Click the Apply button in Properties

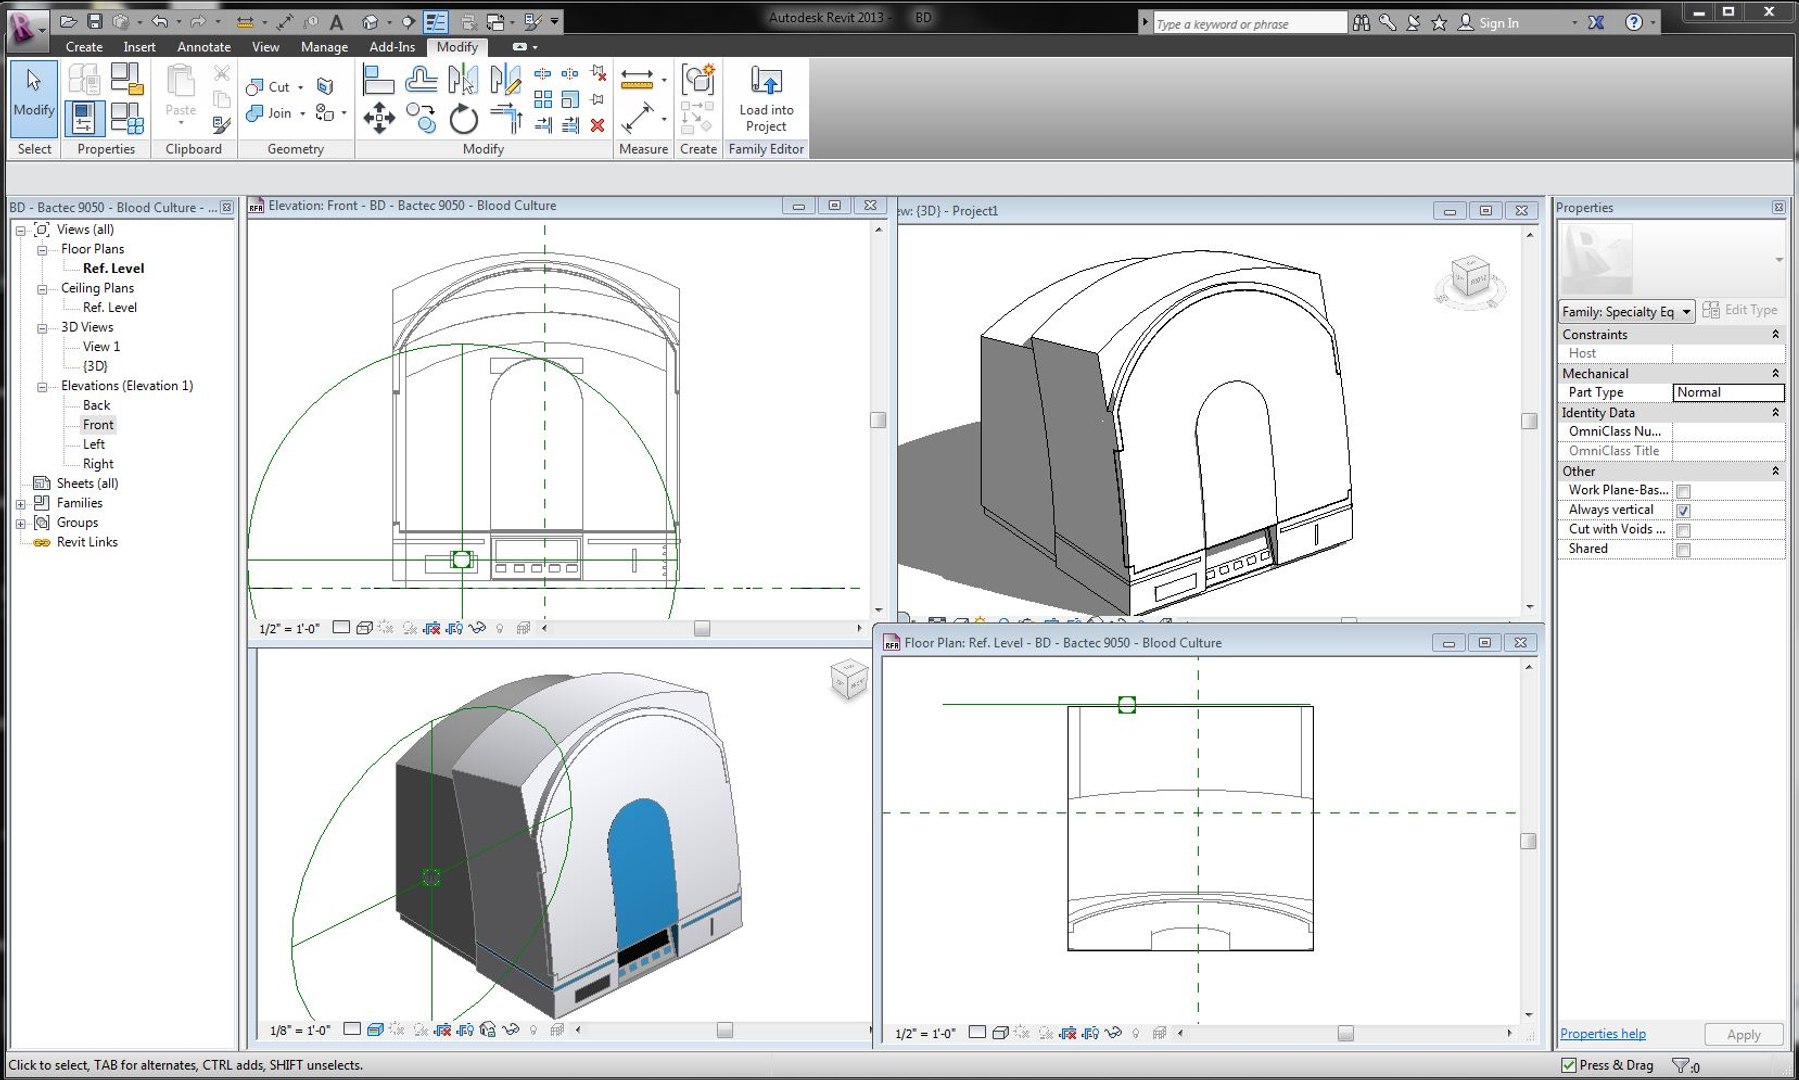[x=1743, y=1035]
